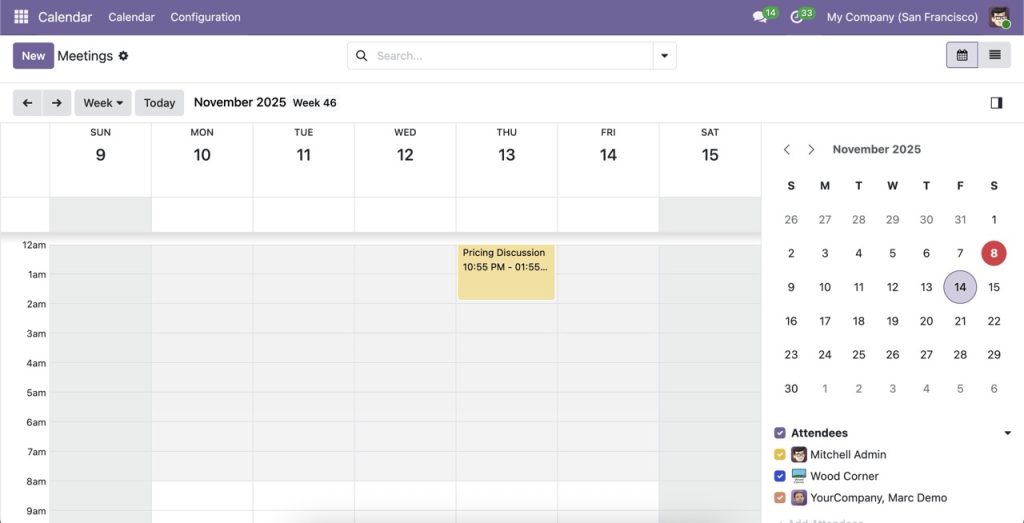Expand the search options dropdown arrow

tap(664, 56)
